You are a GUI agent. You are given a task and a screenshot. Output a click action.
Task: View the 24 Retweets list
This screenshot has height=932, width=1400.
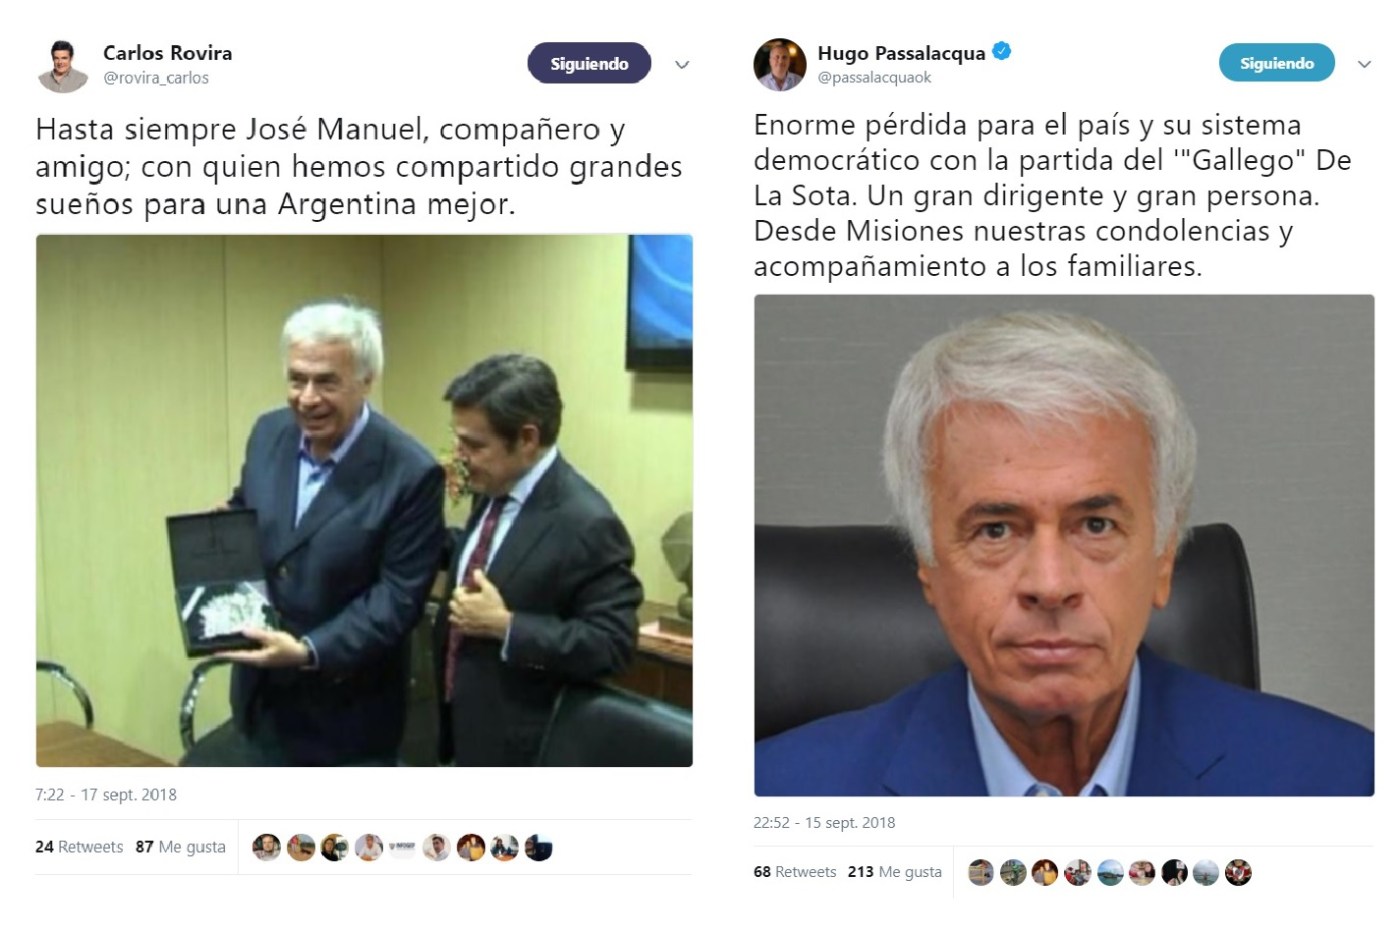(79, 847)
